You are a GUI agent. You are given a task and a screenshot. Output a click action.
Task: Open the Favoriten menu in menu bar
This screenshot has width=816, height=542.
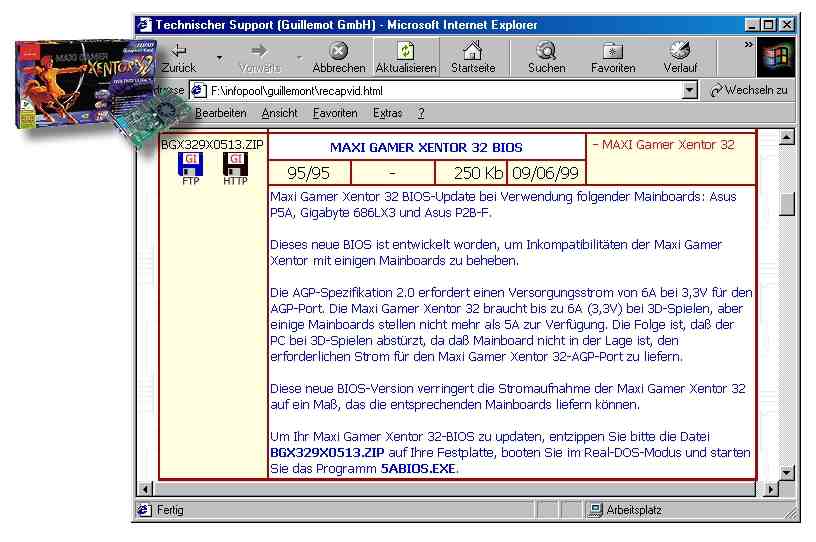click(335, 113)
